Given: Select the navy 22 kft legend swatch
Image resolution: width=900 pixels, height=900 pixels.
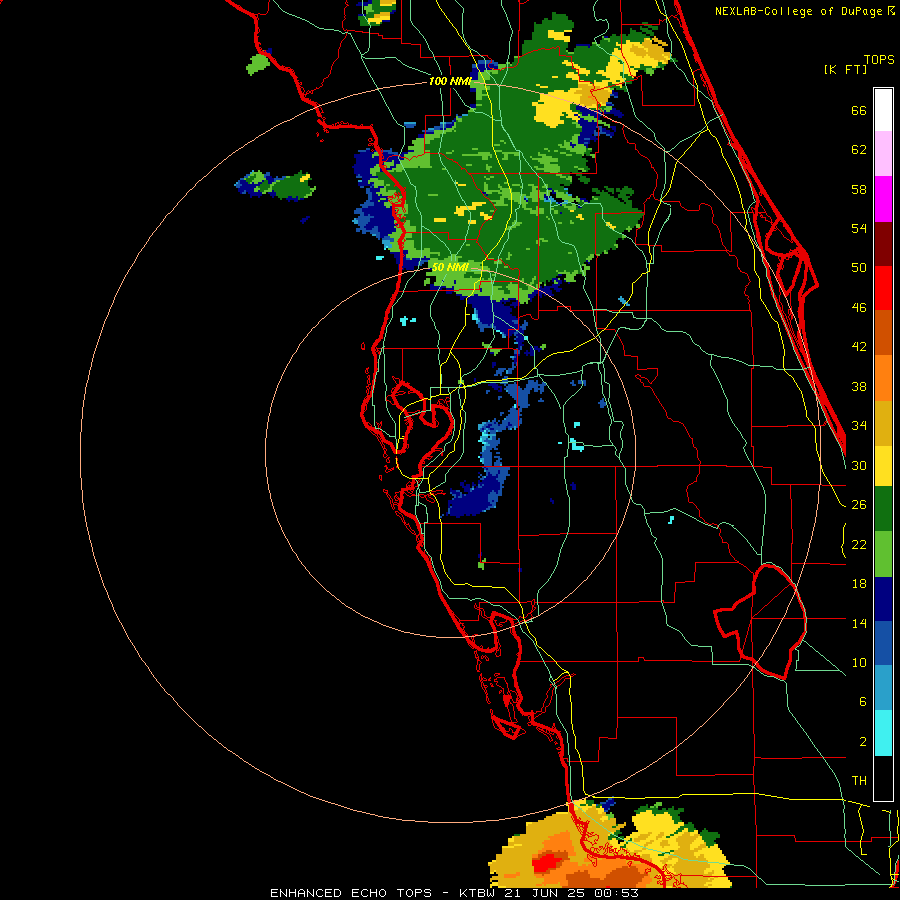Looking at the screenshot, I should click(x=883, y=599).
